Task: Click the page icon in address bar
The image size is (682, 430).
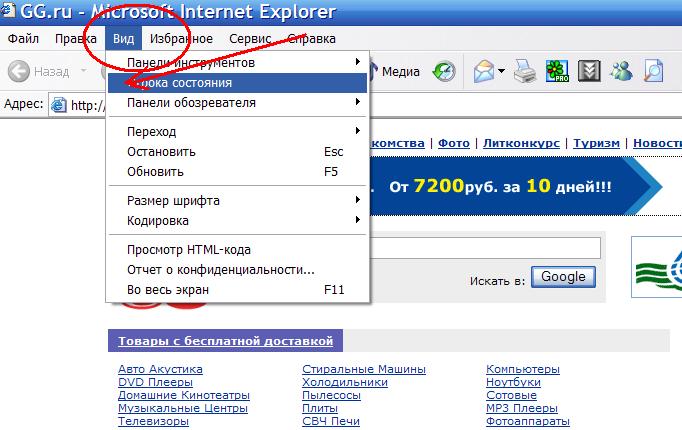Action: coord(59,105)
